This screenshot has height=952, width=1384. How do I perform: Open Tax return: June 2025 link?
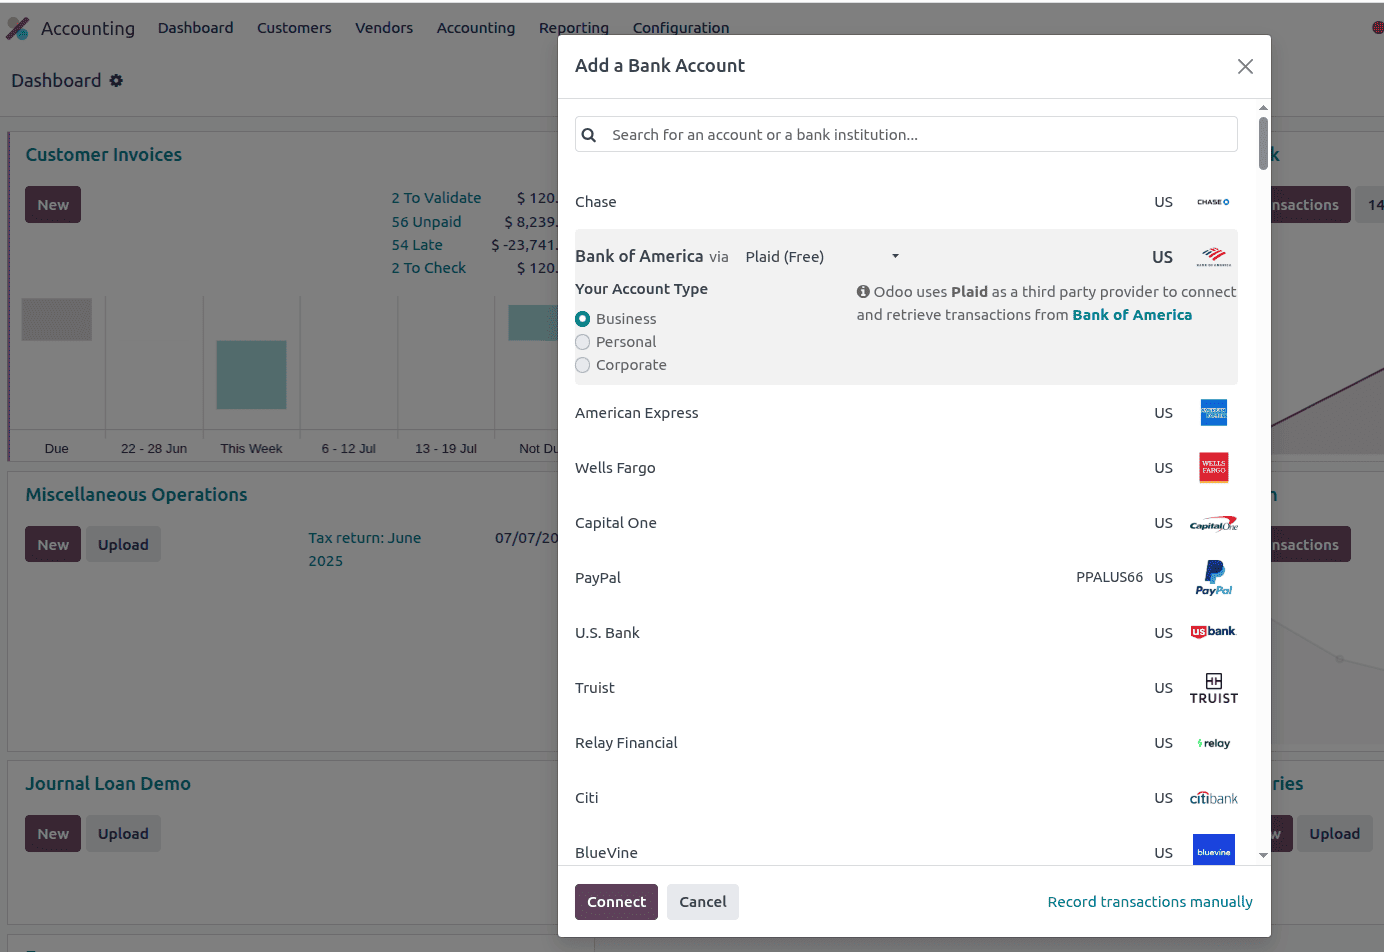pos(364,549)
